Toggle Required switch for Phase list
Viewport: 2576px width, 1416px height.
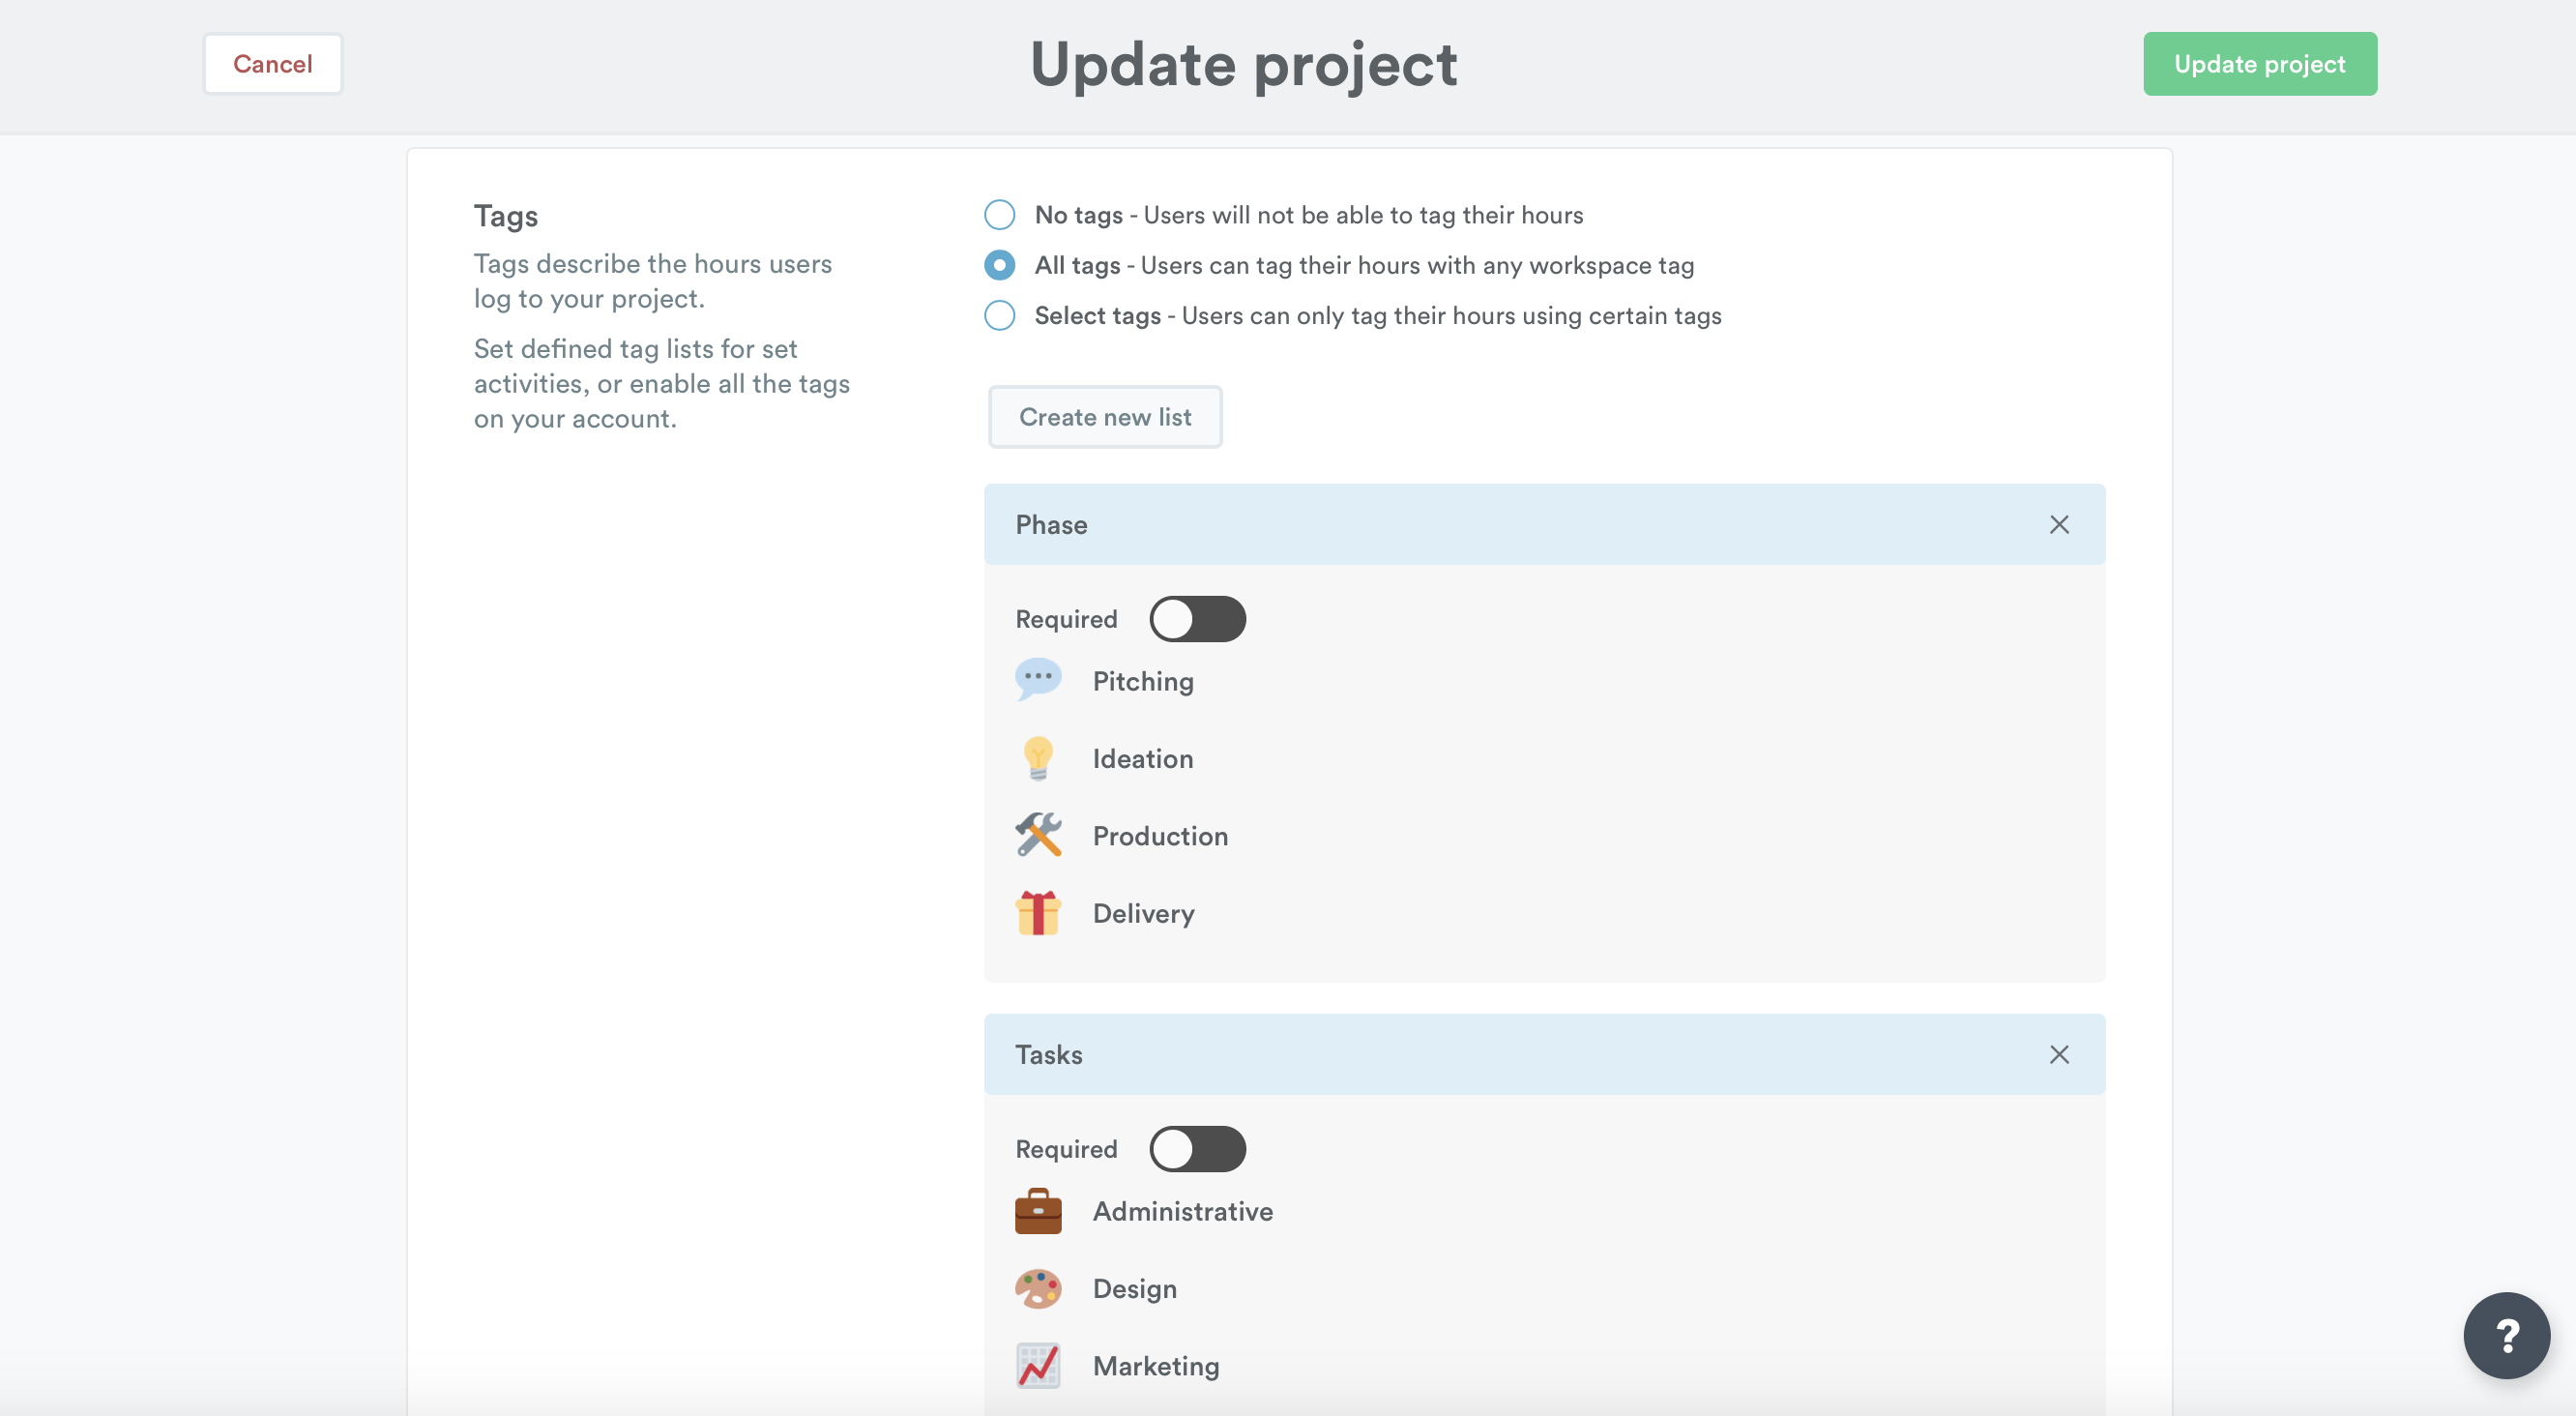(1197, 619)
